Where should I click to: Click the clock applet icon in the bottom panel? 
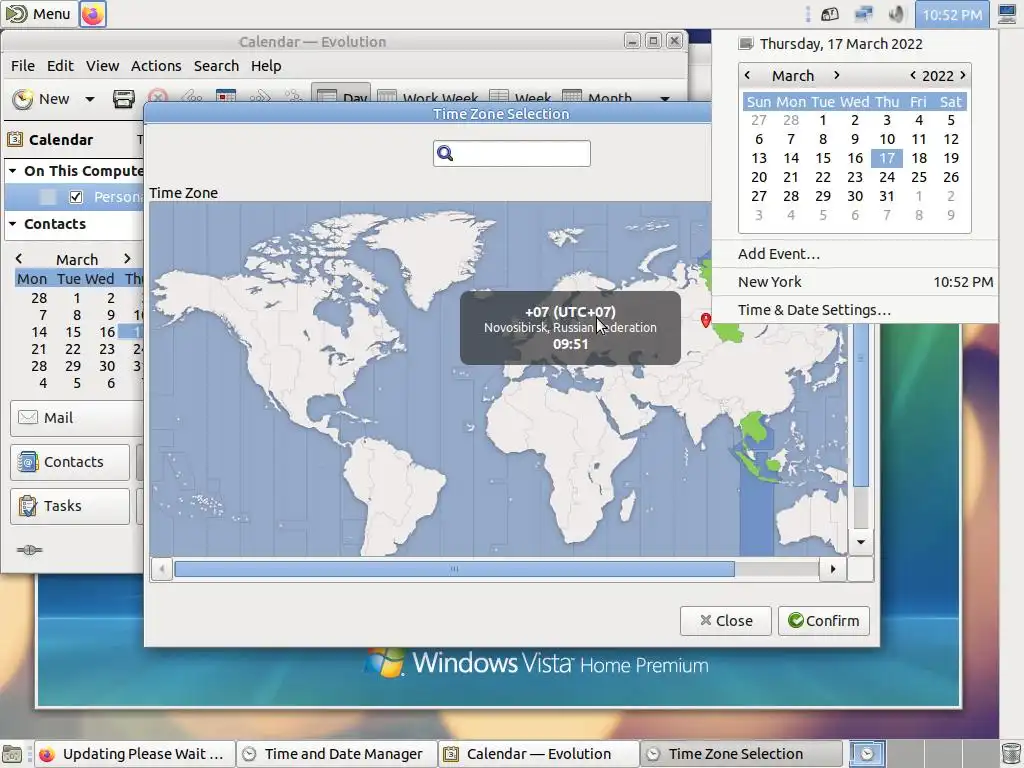[866, 754]
